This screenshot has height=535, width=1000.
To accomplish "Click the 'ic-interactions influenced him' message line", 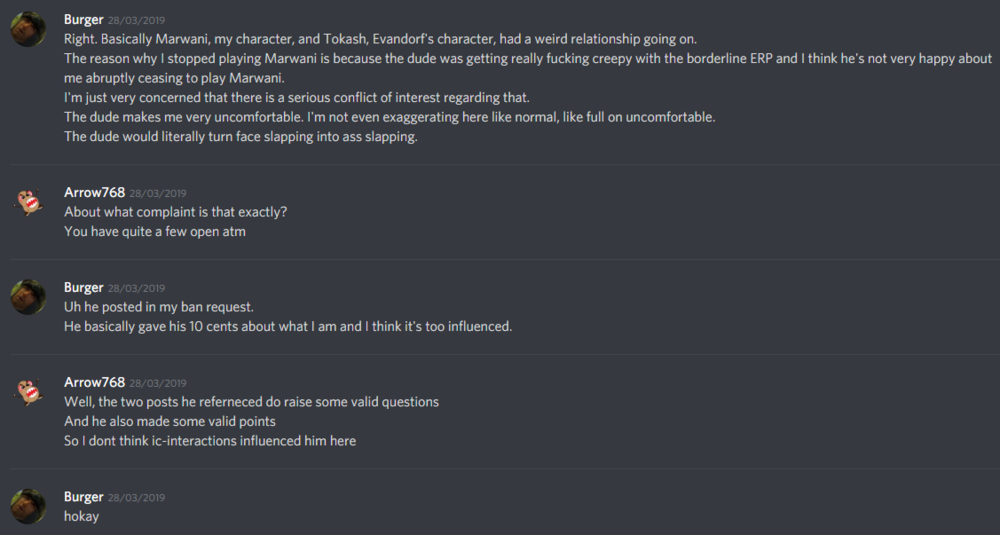I will (x=209, y=441).
